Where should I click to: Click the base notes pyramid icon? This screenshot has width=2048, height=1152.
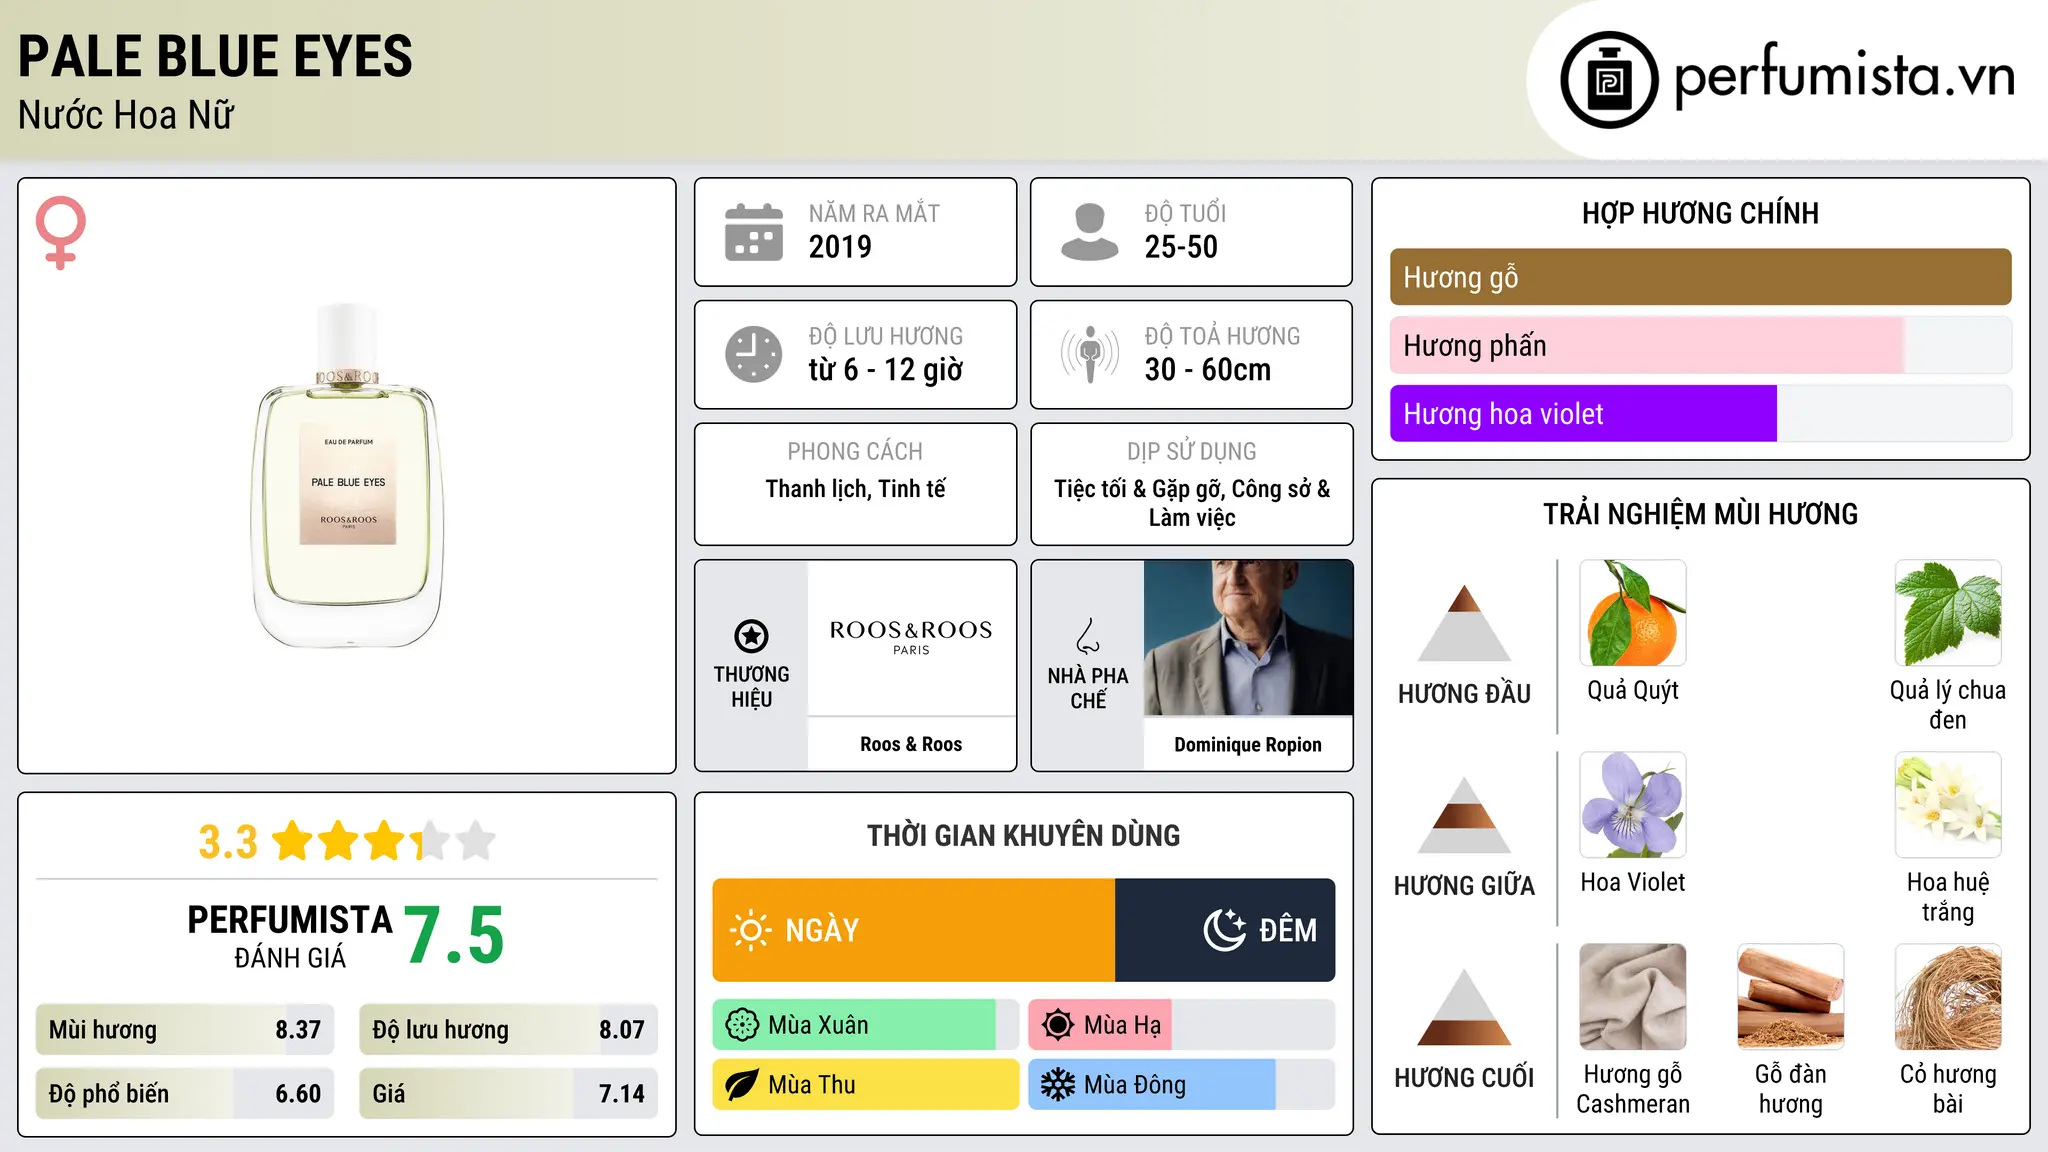pos(1465,1007)
